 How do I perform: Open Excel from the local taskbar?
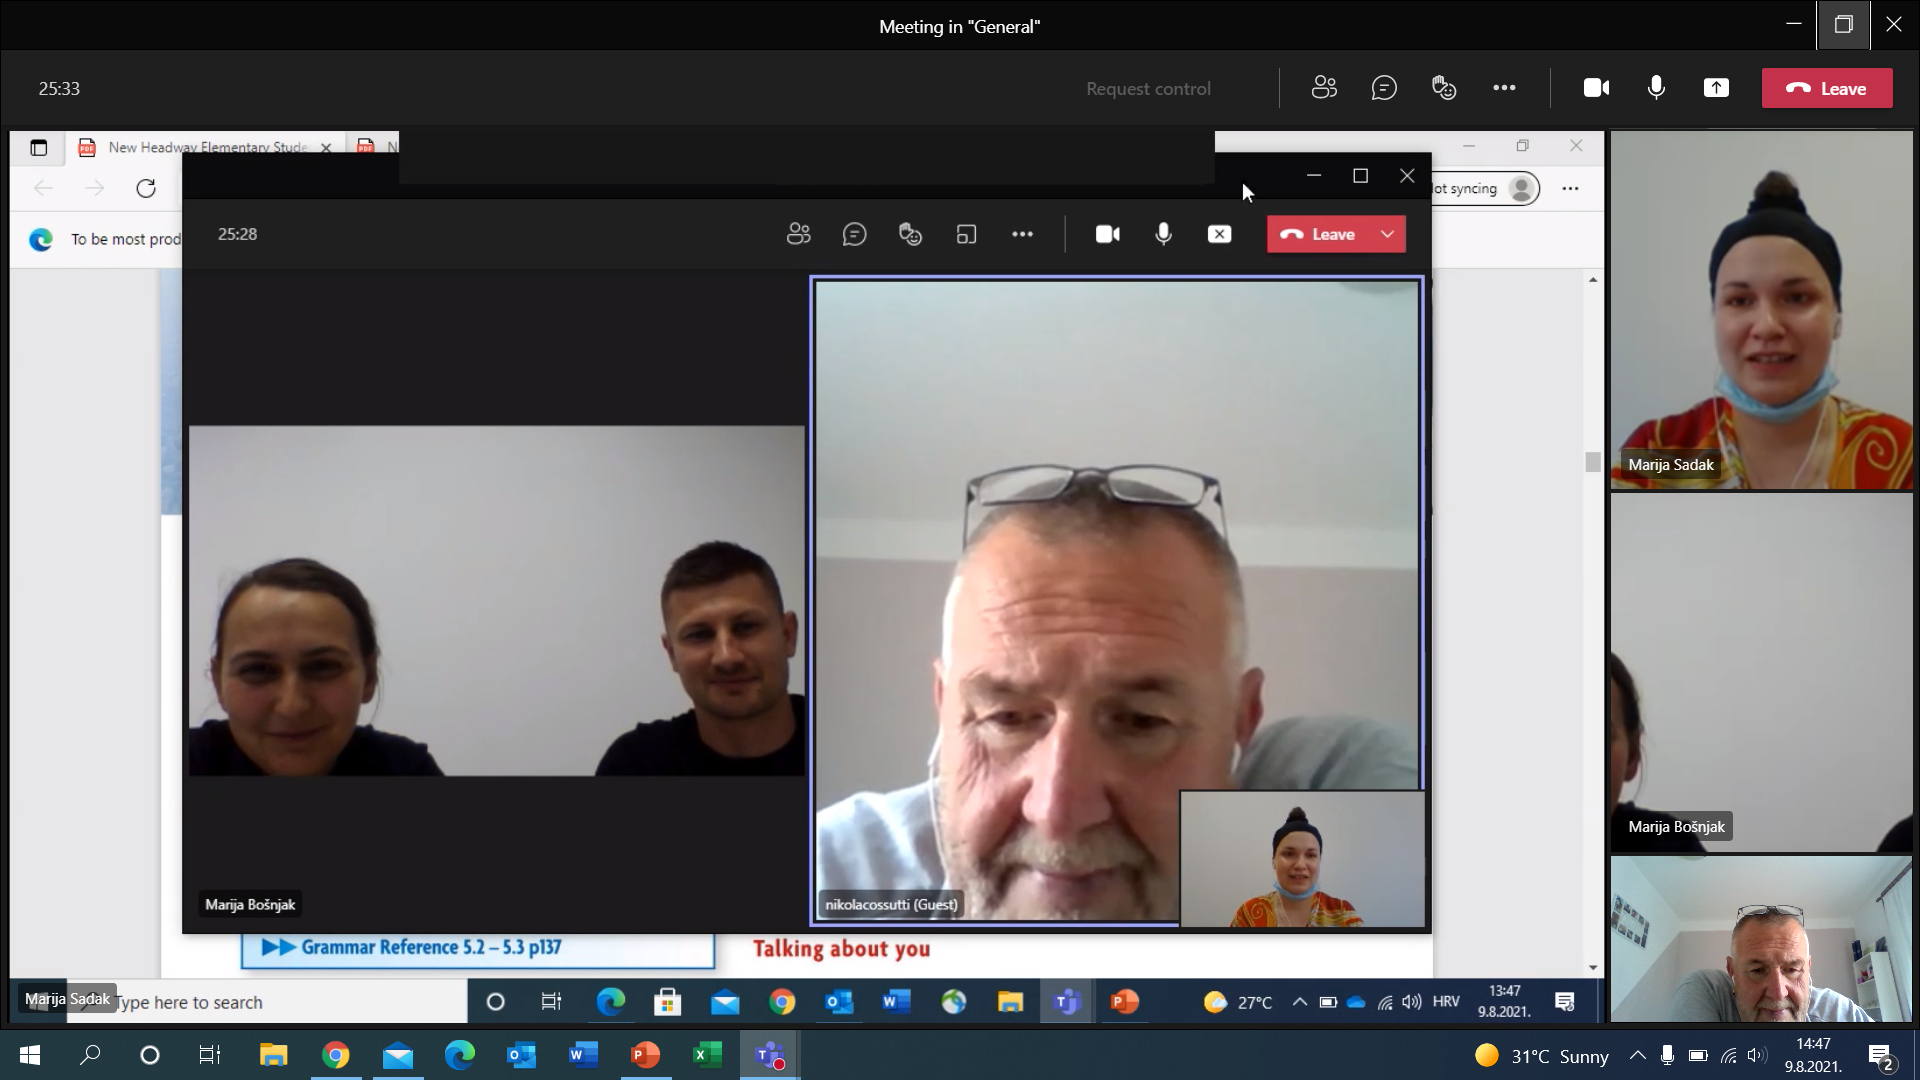[x=707, y=1055]
